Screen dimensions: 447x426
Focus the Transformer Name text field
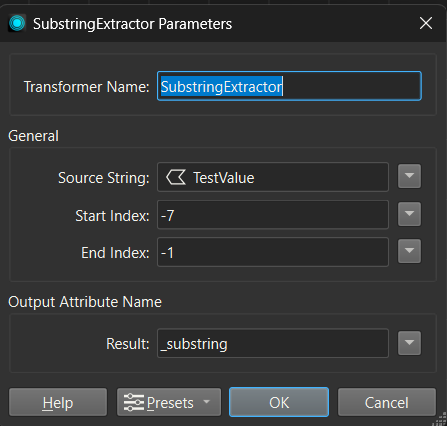(289, 86)
